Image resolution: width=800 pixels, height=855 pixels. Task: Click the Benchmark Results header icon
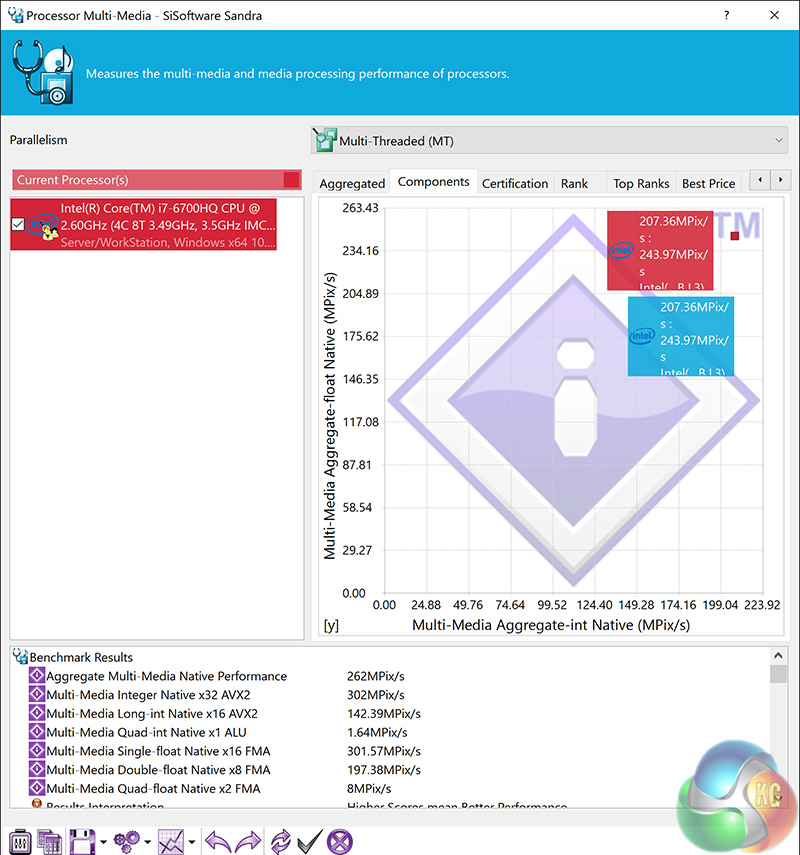point(20,657)
